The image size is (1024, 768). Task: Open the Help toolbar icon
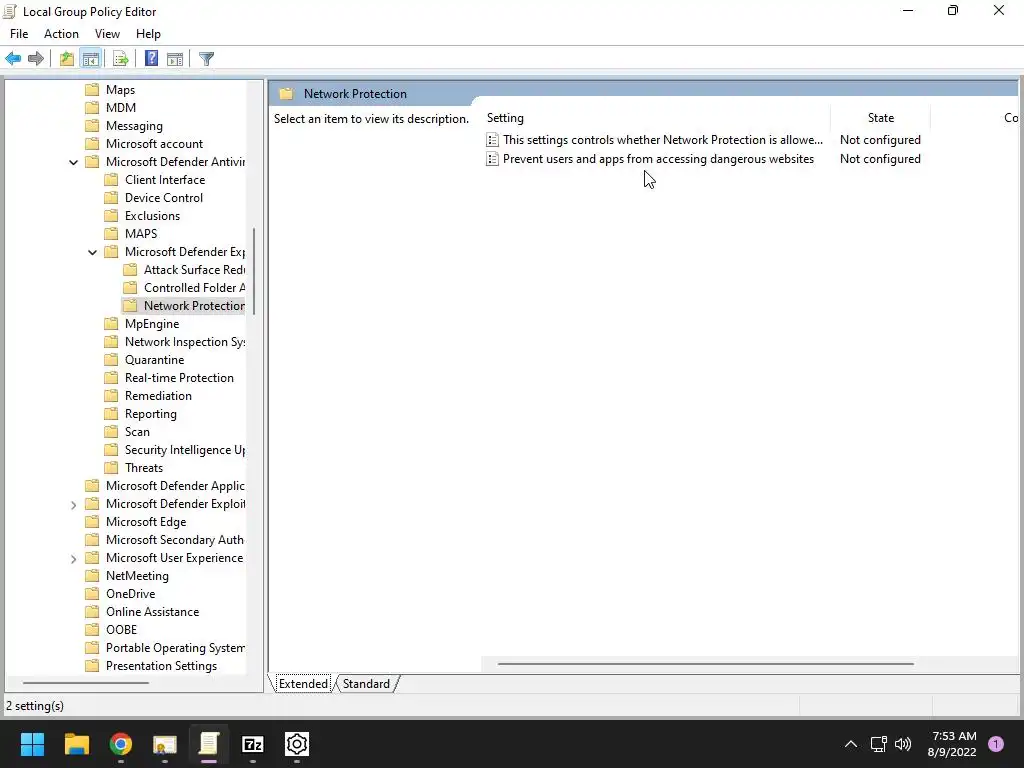pos(151,59)
